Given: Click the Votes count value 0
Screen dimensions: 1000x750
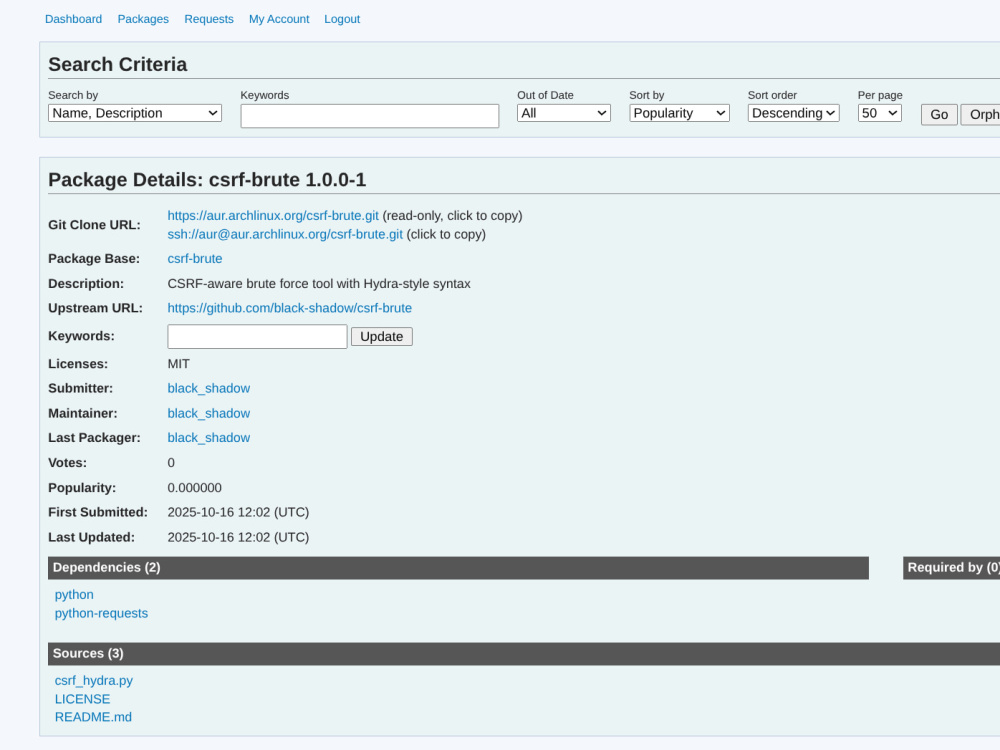Looking at the screenshot, I should tap(171, 463).
